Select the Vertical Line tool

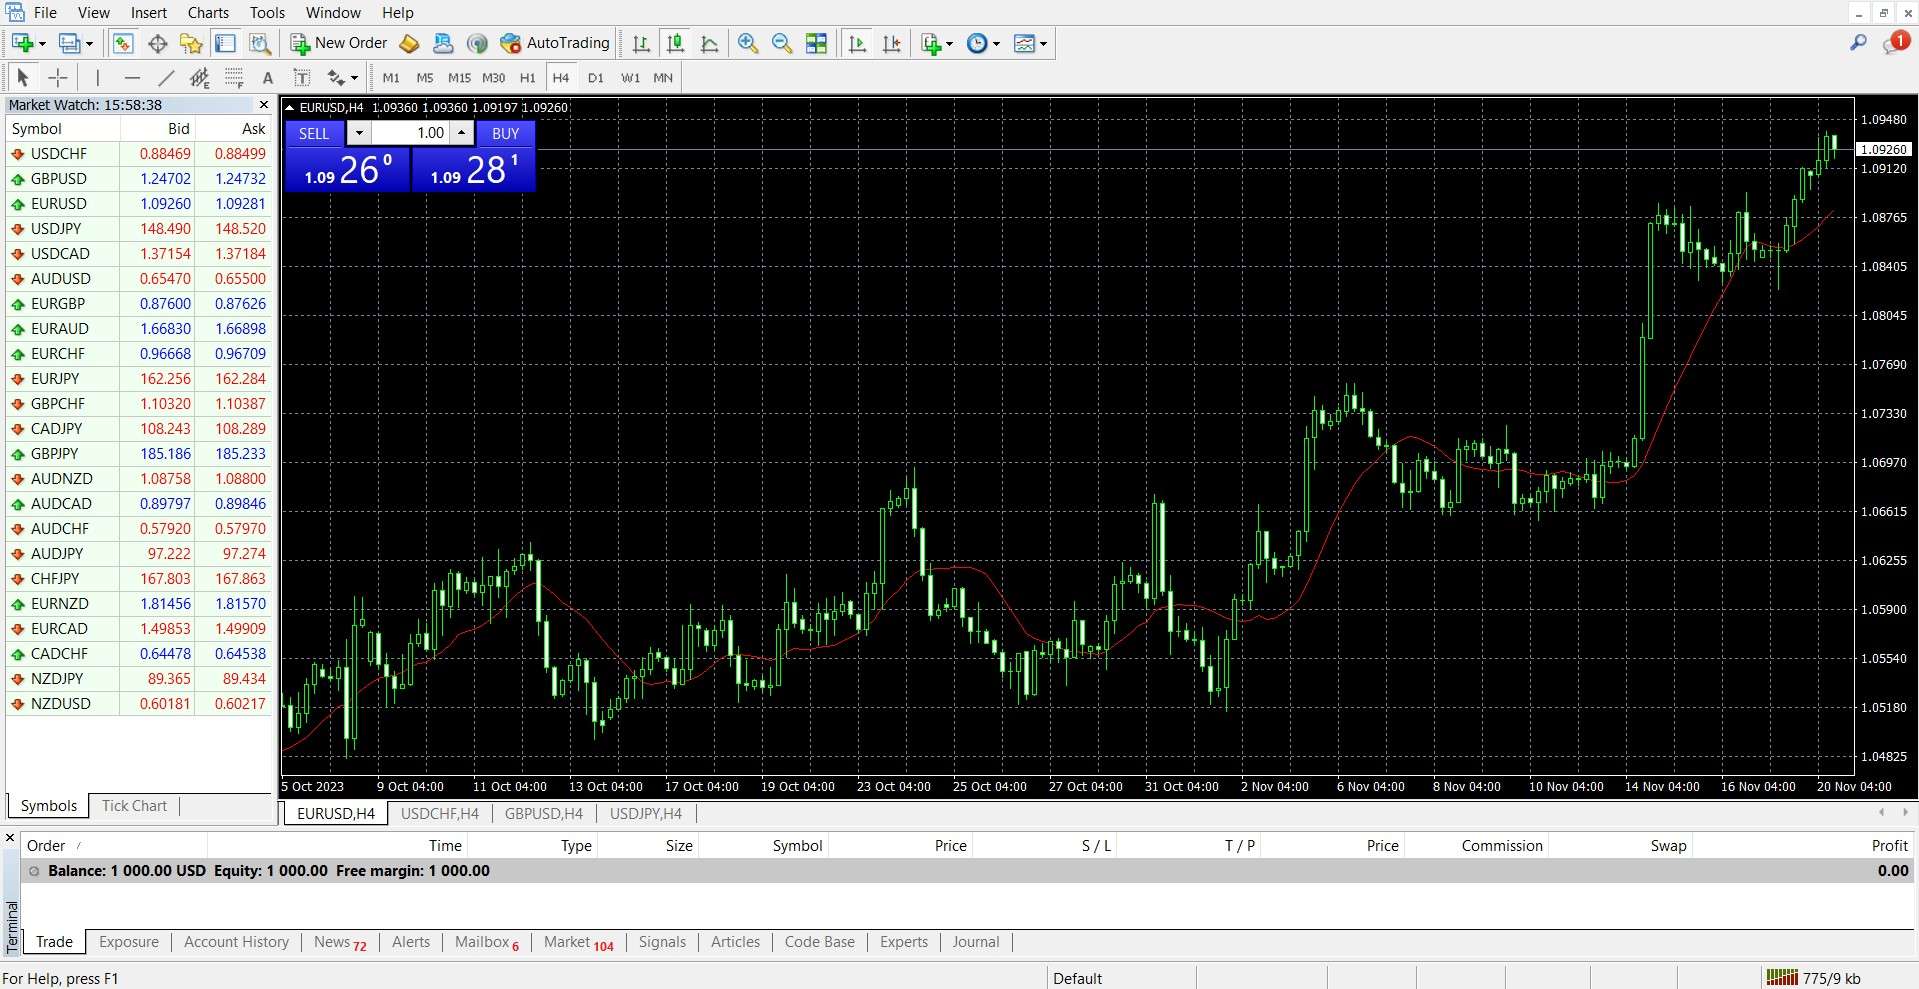point(97,77)
